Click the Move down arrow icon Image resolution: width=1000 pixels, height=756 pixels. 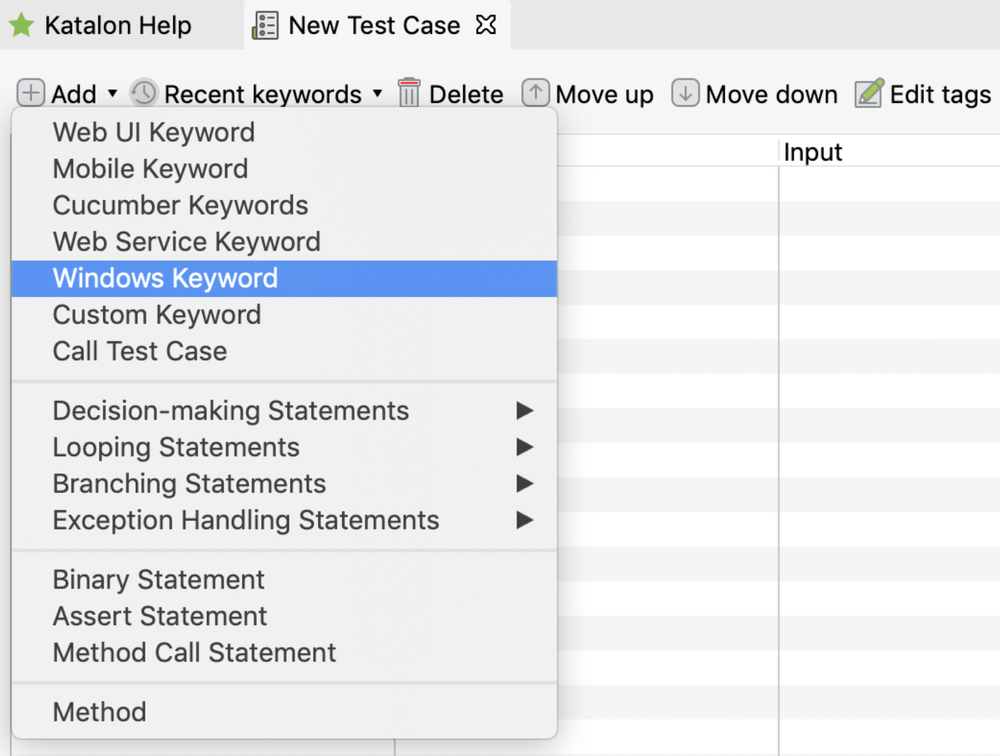tap(685, 93)
